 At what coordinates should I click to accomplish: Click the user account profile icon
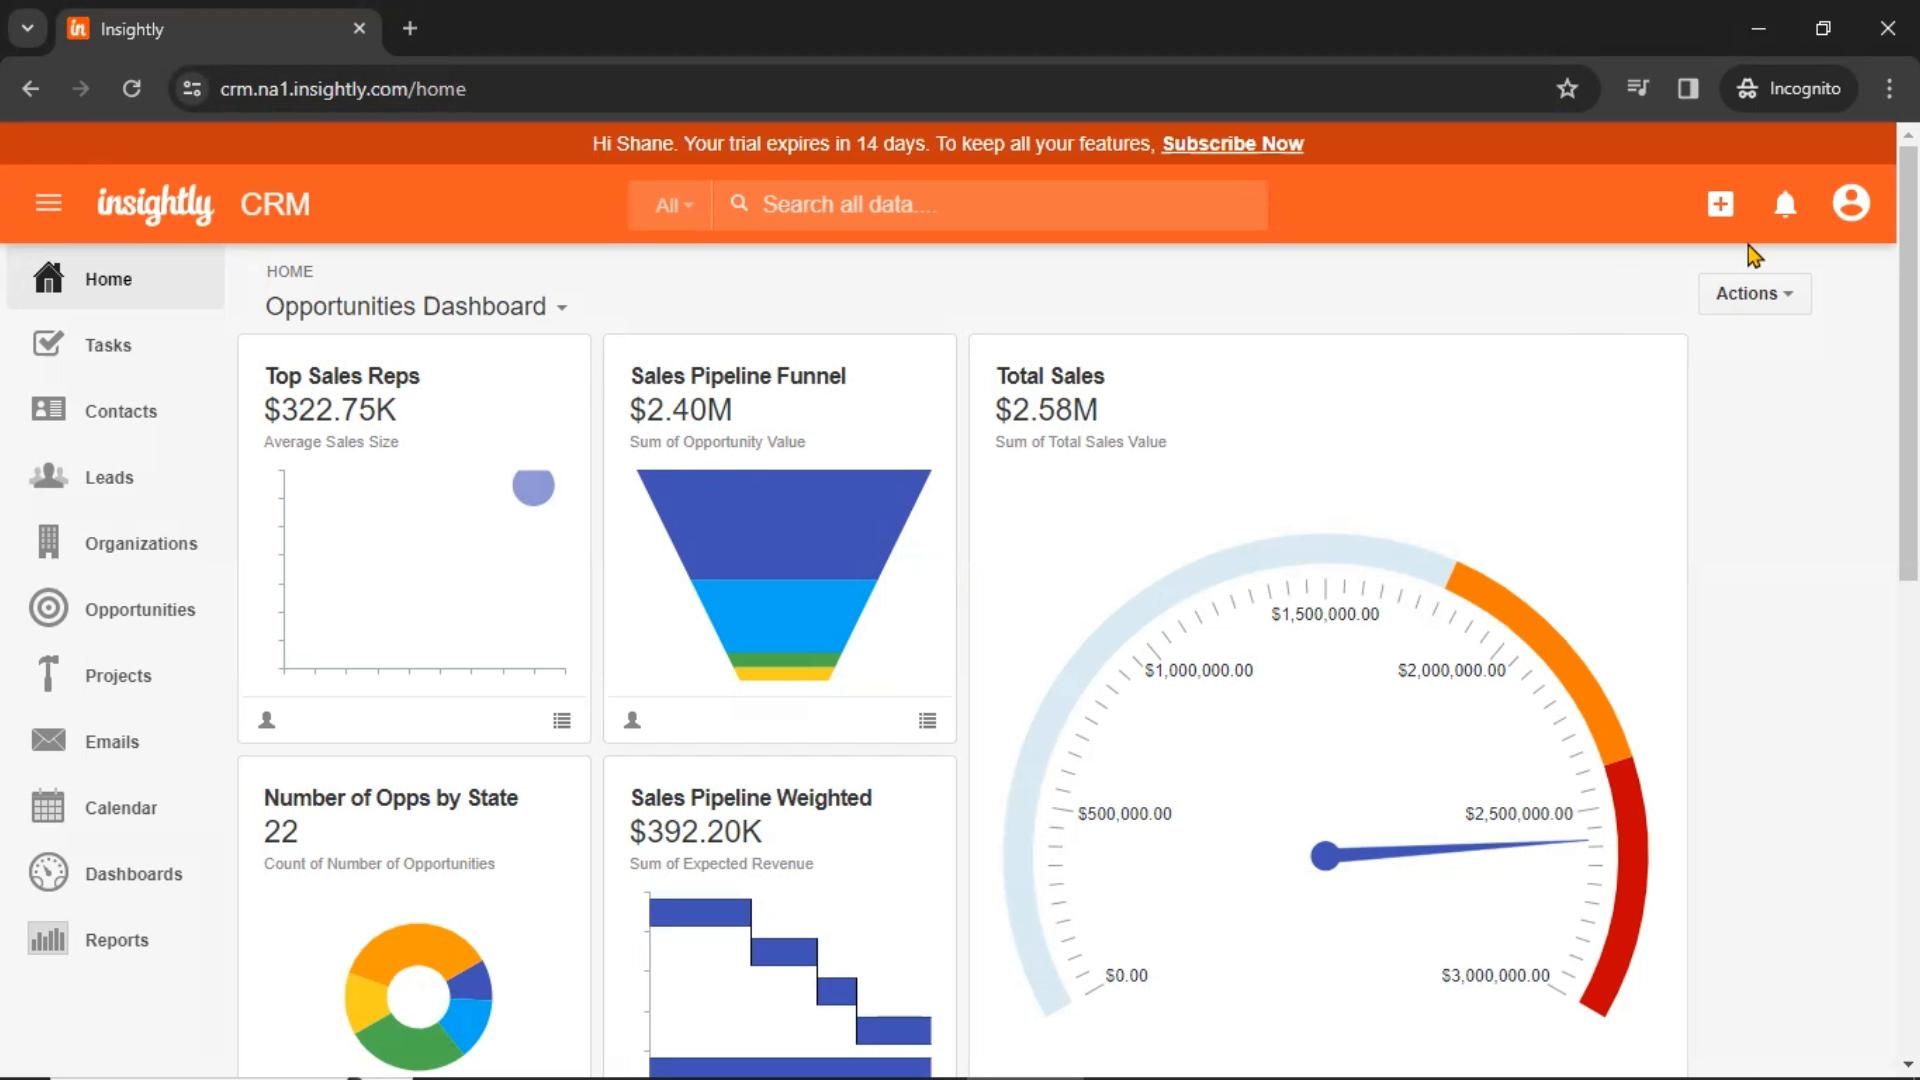[1851, 203]
